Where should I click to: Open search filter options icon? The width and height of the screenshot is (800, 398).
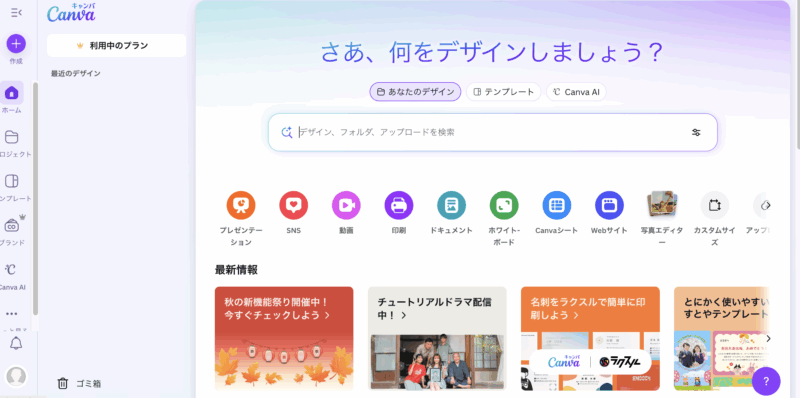[696, 132]
